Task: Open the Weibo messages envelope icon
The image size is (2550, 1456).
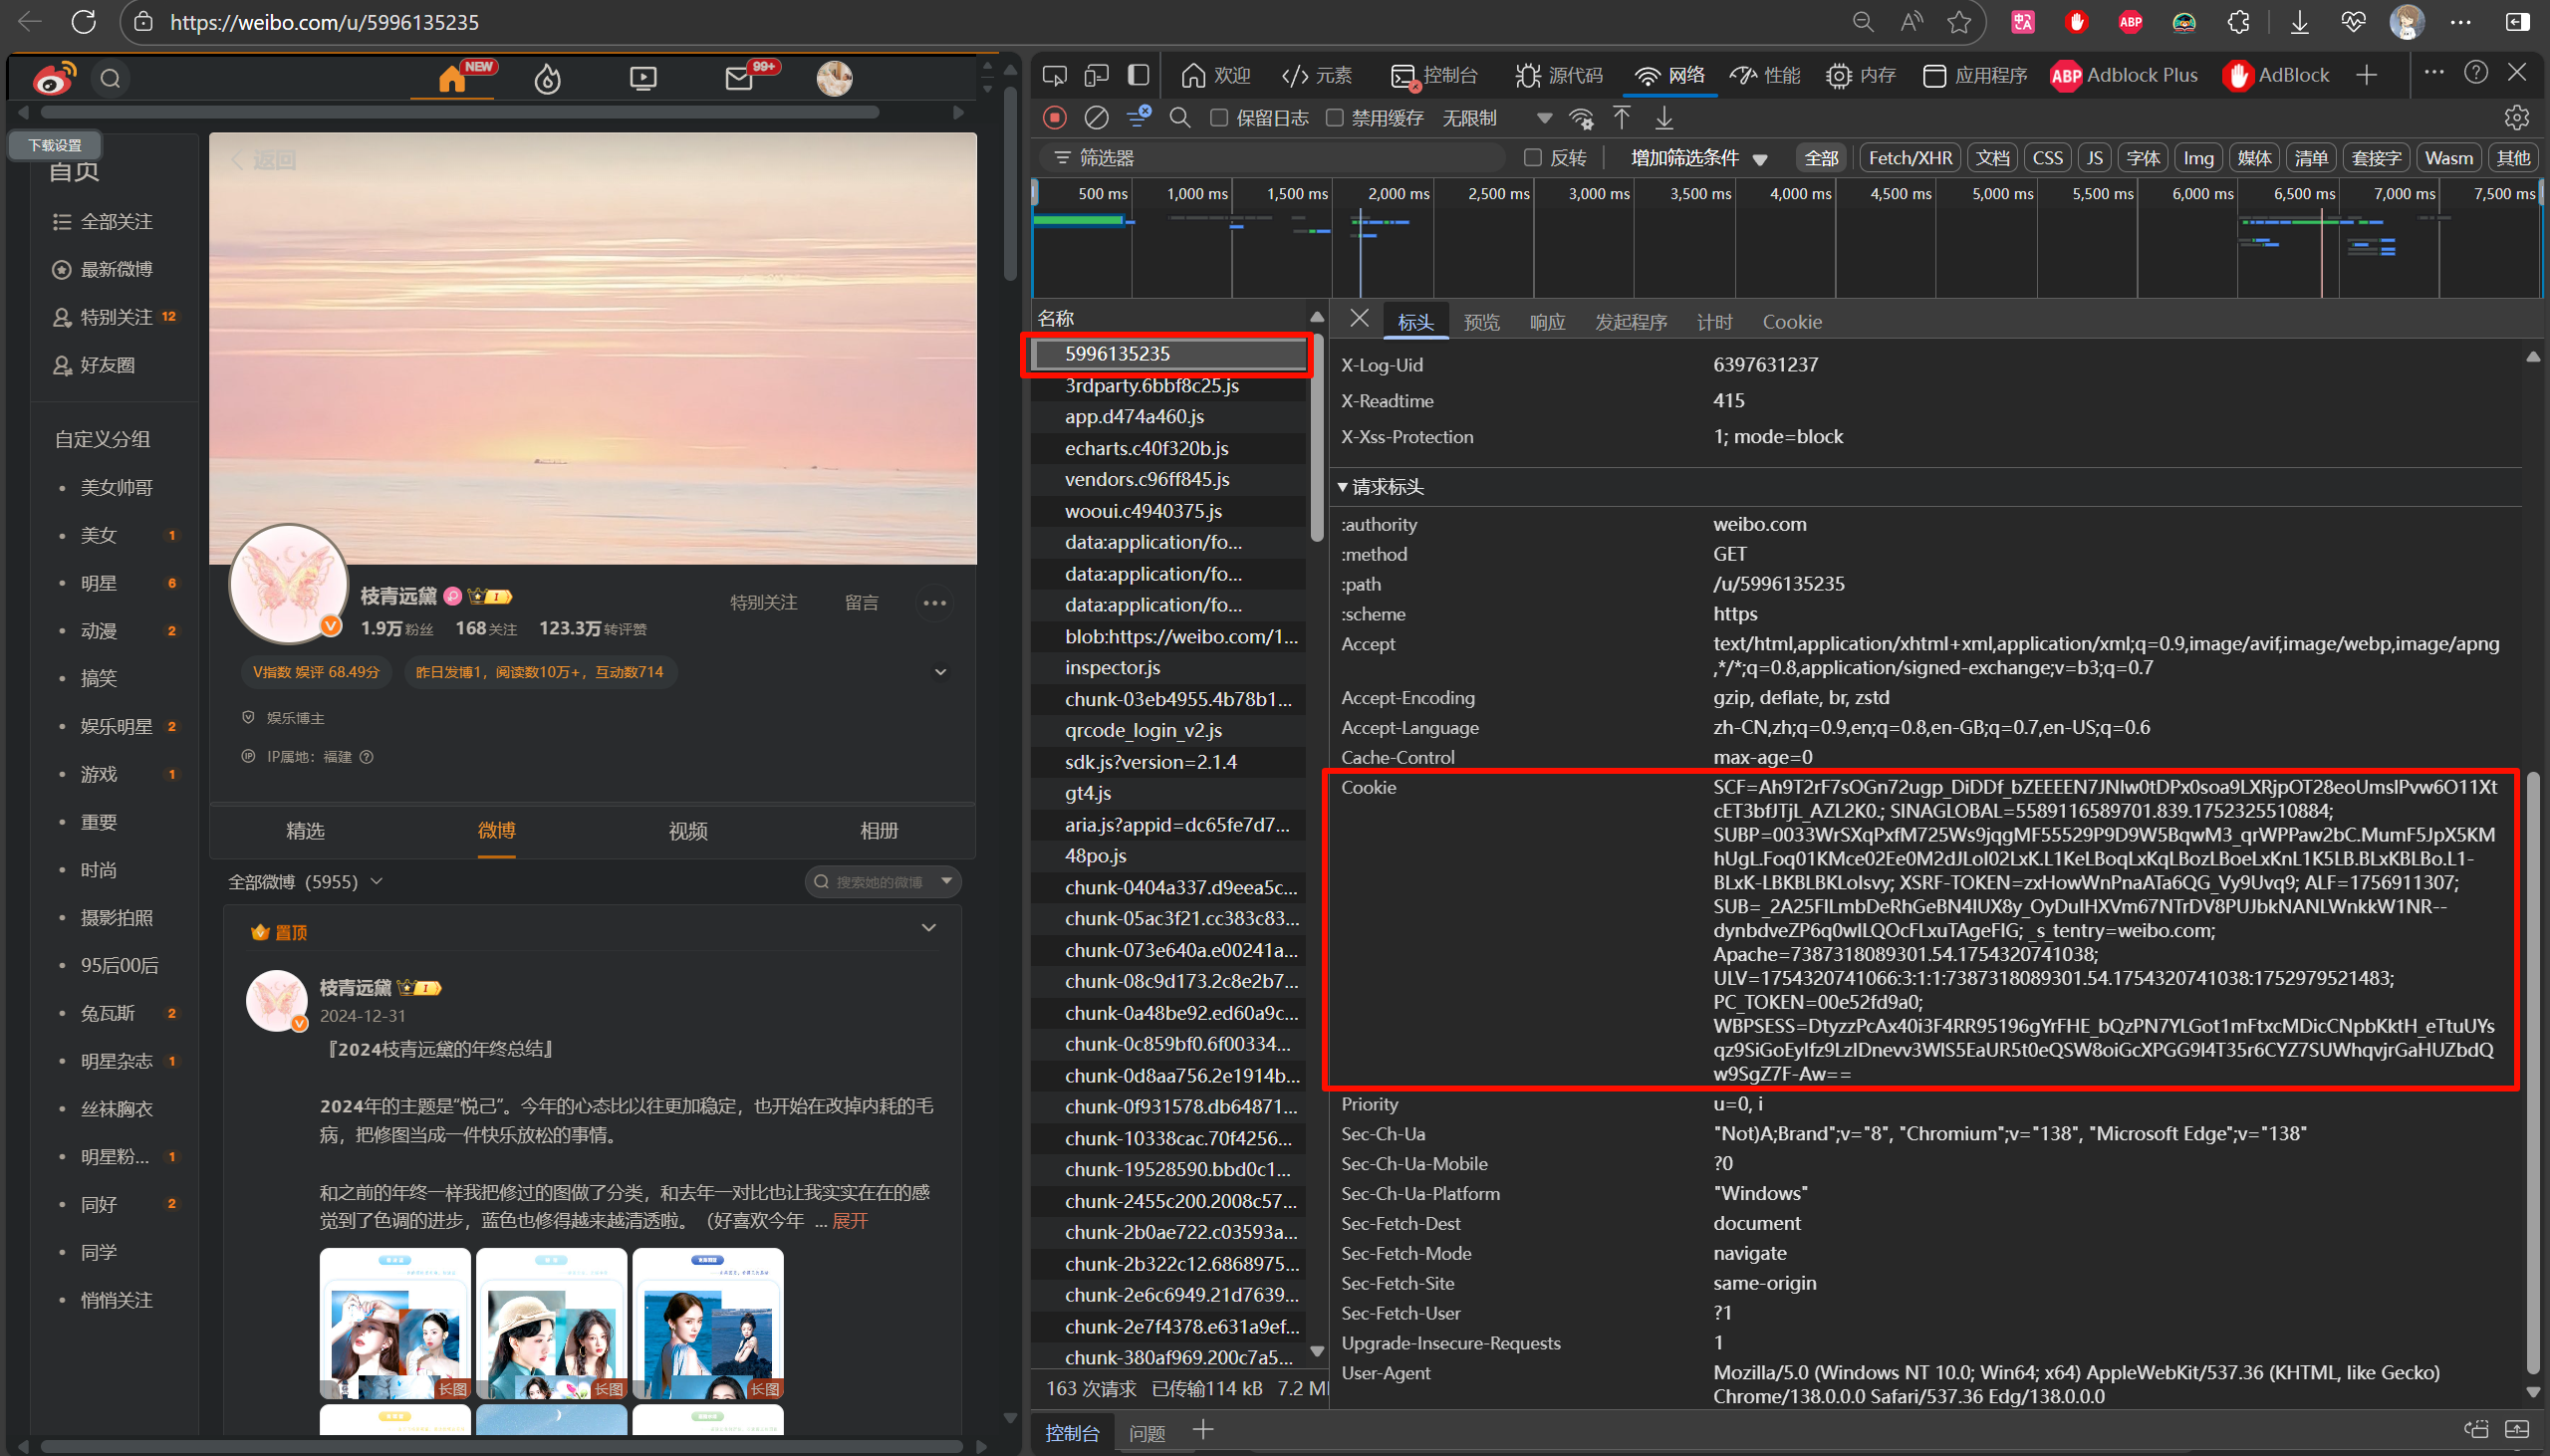Action: (739, 78)
